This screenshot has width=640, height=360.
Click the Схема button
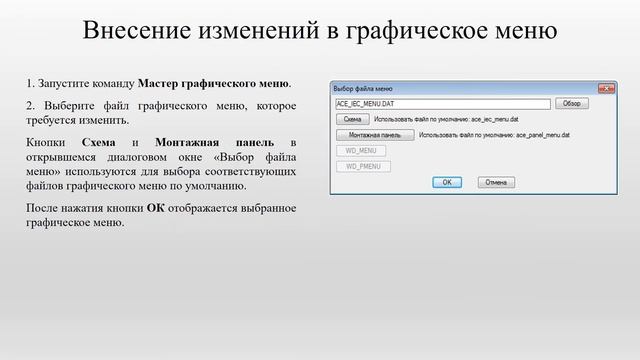[353, 119]
